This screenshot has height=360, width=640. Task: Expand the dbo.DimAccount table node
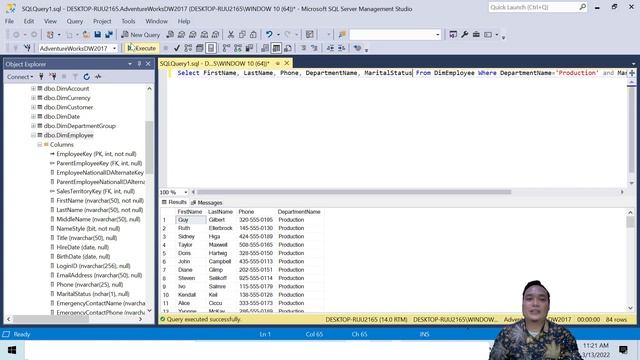[33, 88]
